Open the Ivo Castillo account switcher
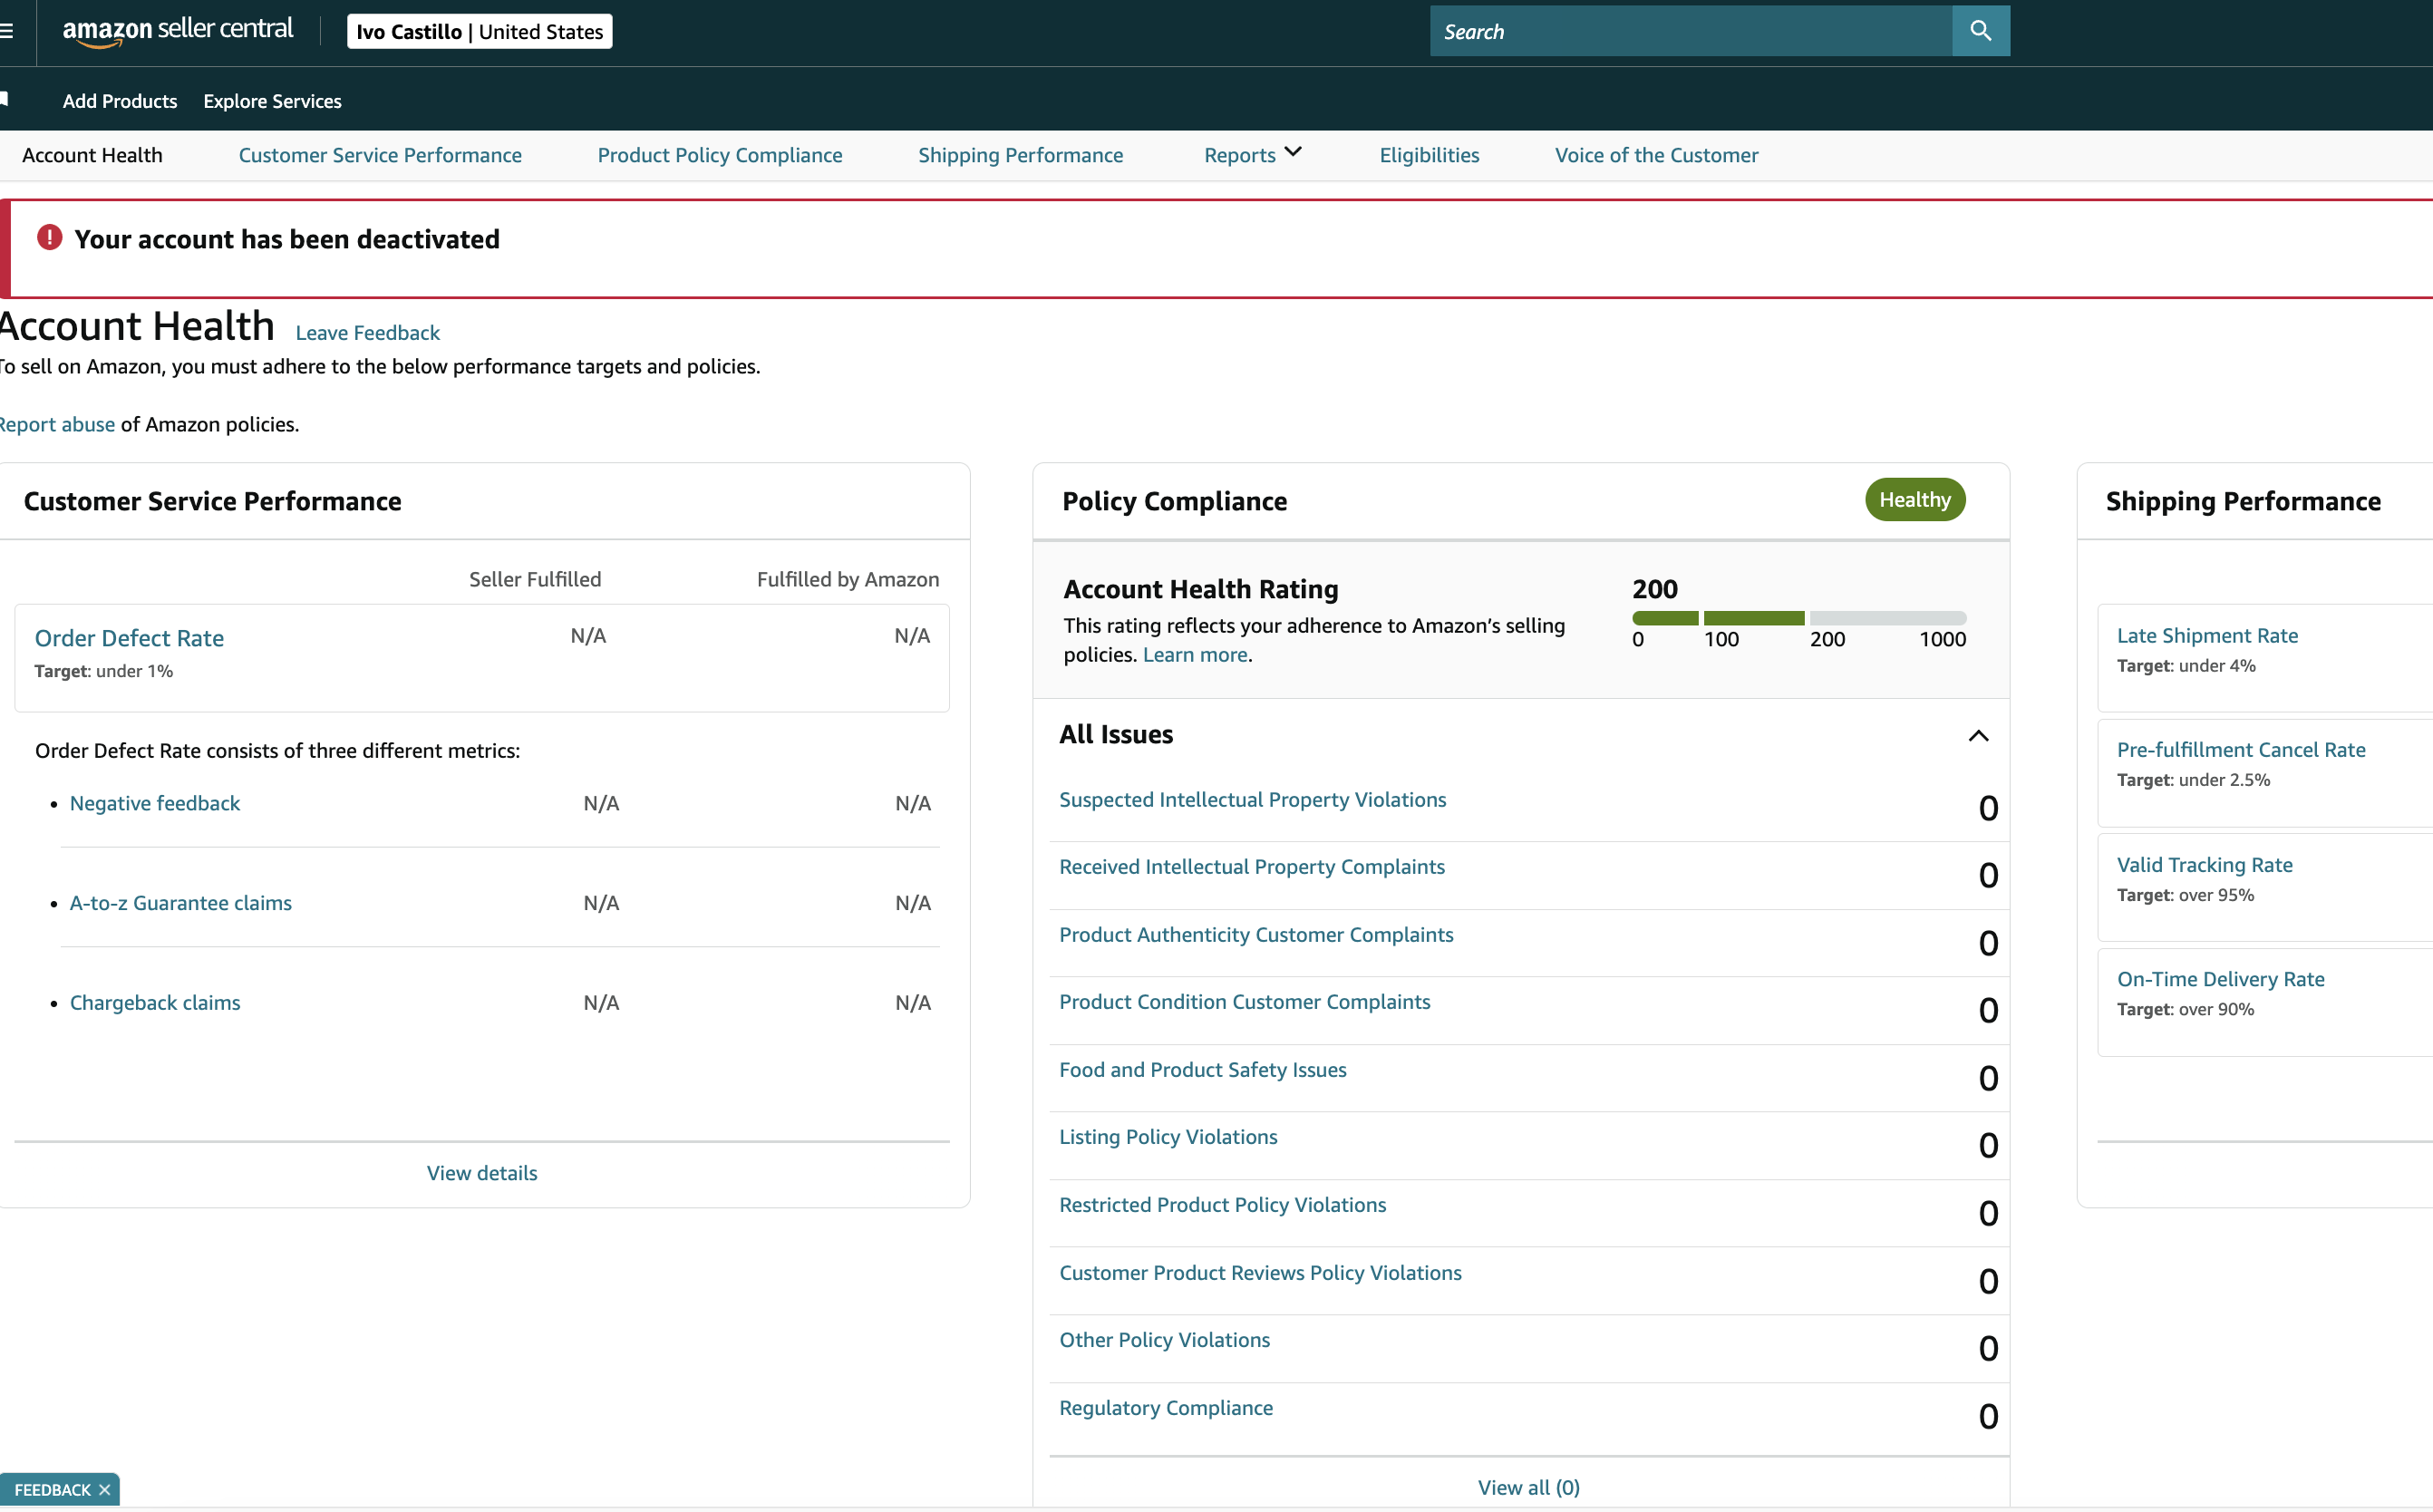This screenshot has width=2433, height=1512. [x=480, y=31]
